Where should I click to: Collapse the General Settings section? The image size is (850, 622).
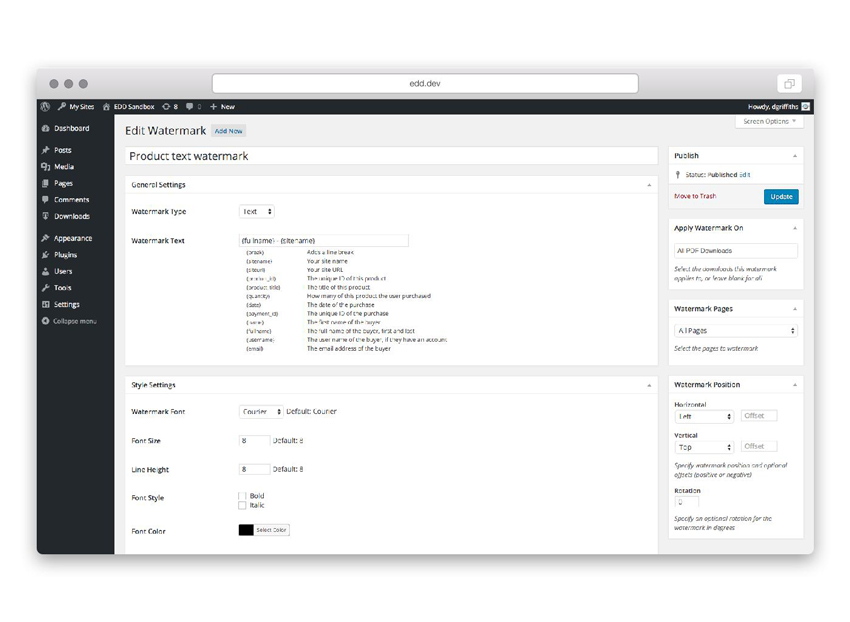(651, 184)
